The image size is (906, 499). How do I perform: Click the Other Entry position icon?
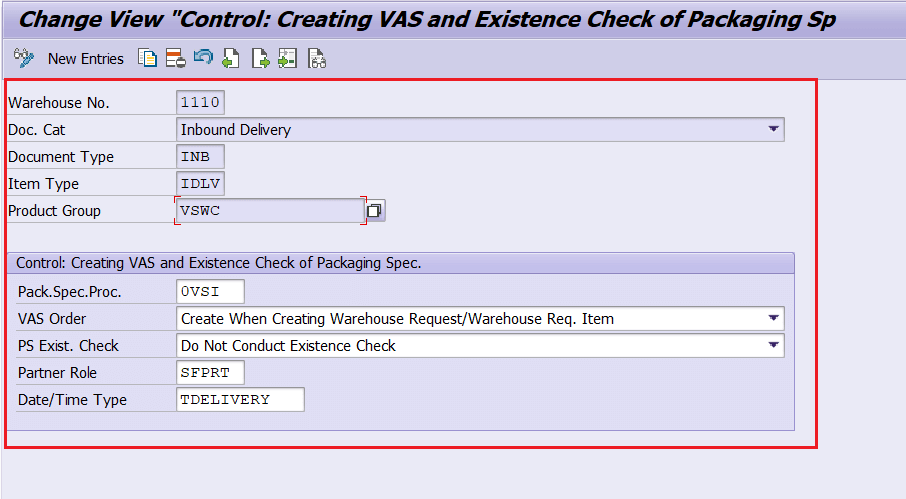(x=288, y=58)
